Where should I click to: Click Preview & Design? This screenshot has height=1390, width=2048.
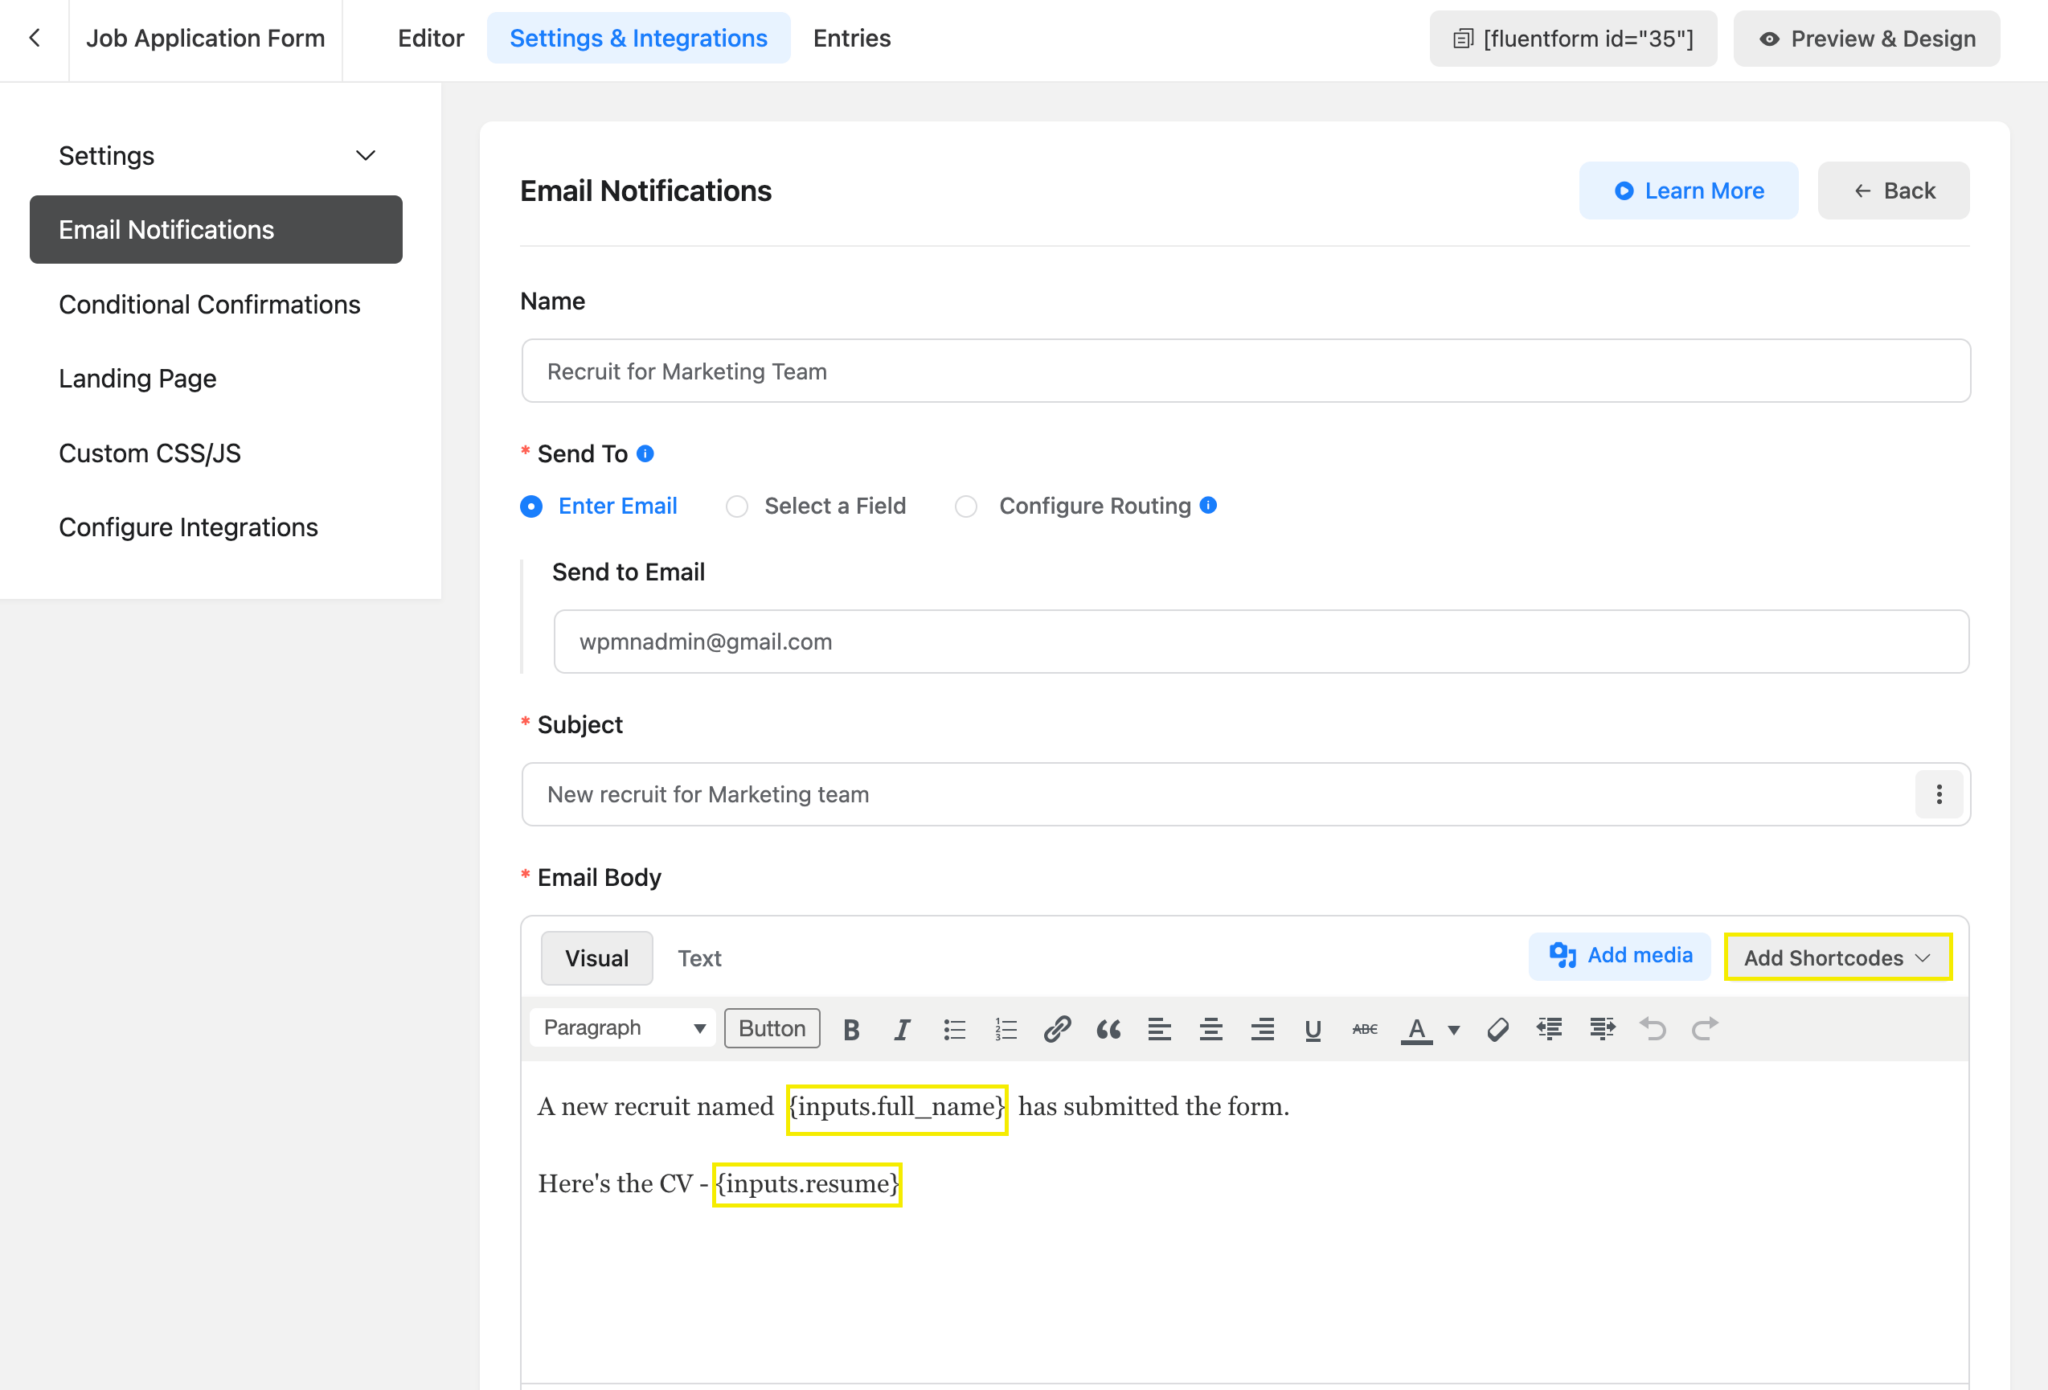click(x=1866, y=38)
